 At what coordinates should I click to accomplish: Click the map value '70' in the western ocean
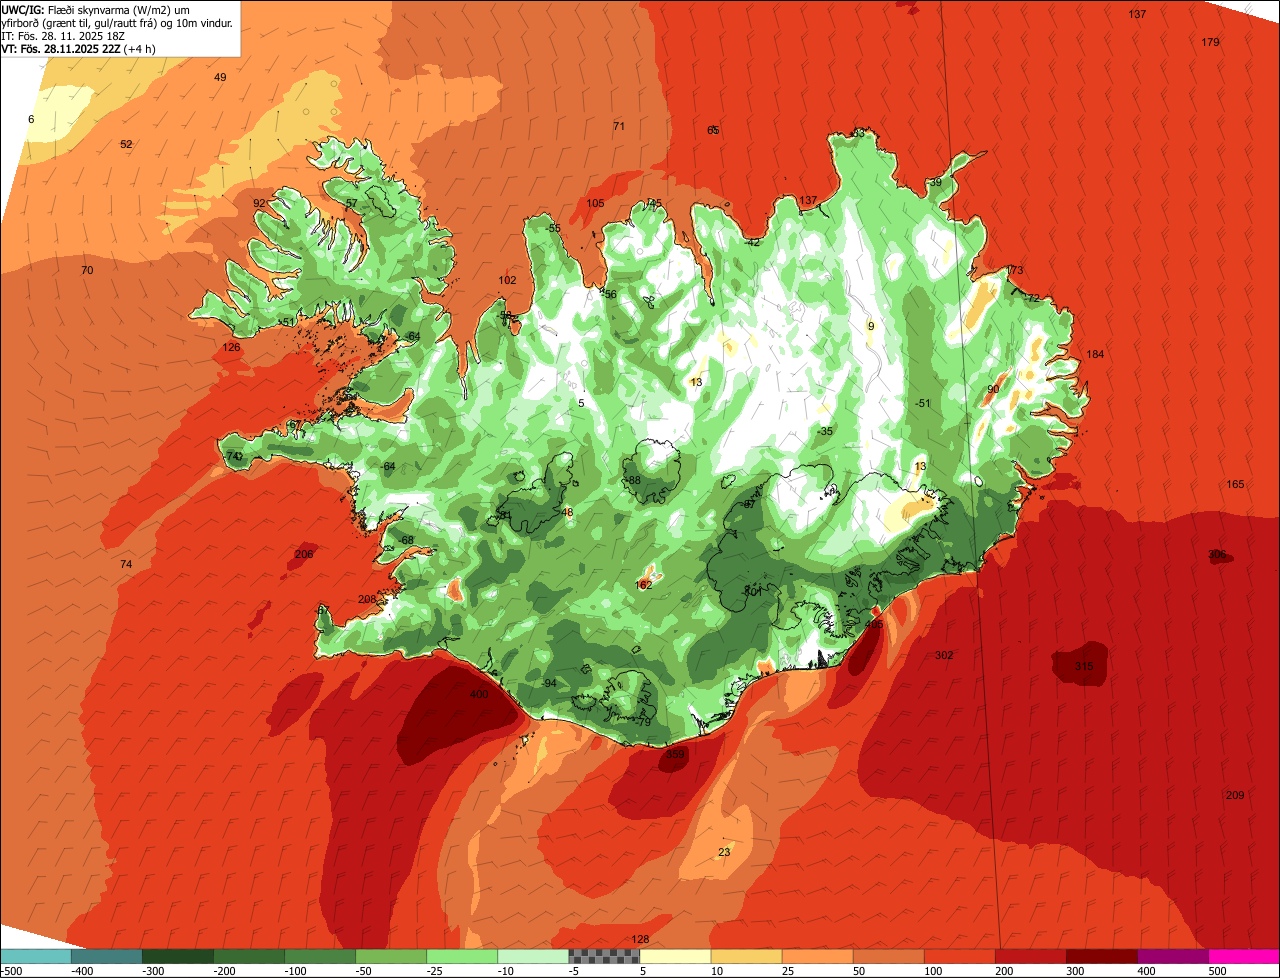coord(87,270)
